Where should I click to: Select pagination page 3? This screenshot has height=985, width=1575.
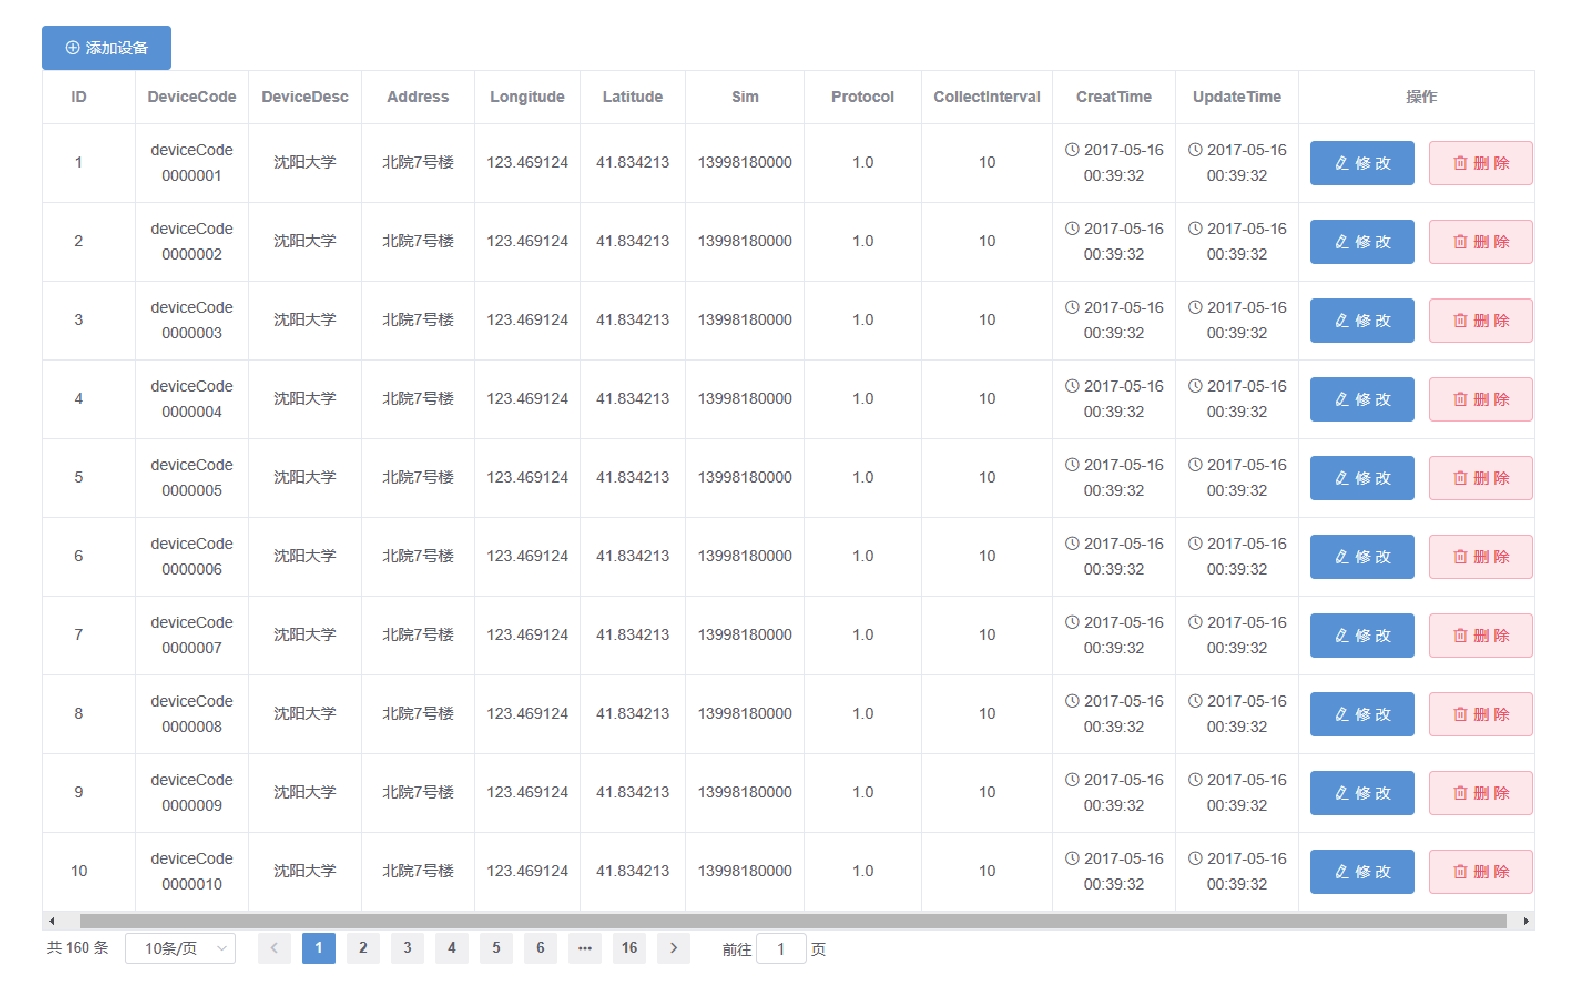point(407,948)
